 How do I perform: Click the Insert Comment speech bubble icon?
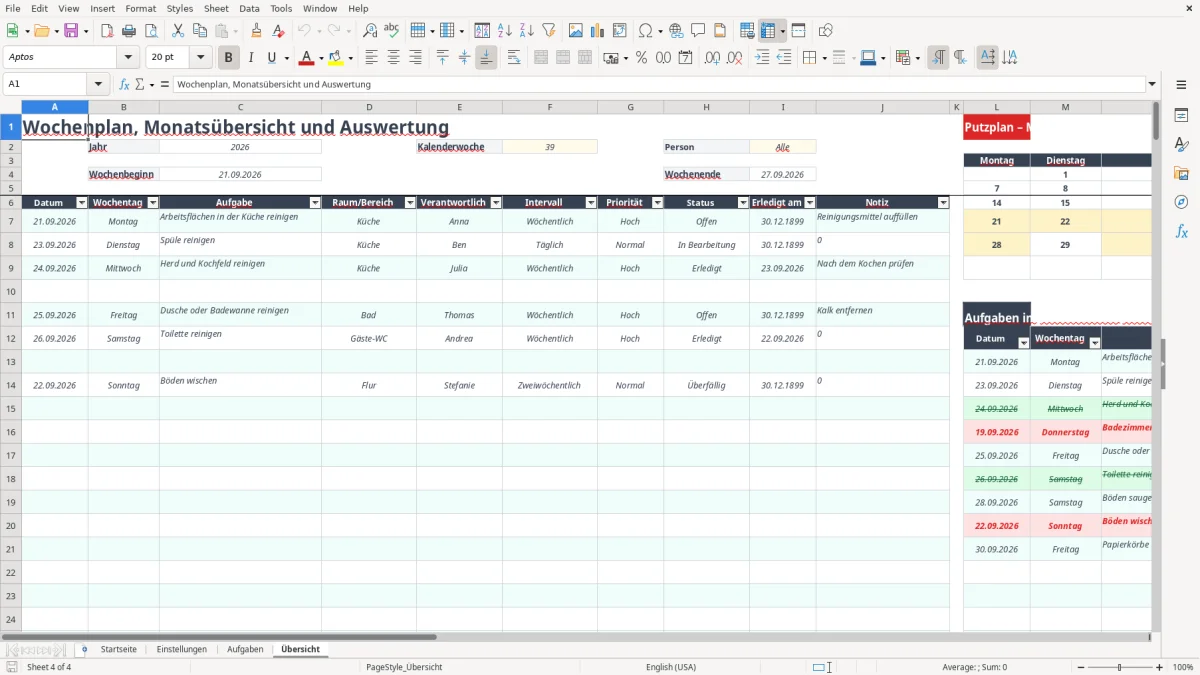click(698, 31)
